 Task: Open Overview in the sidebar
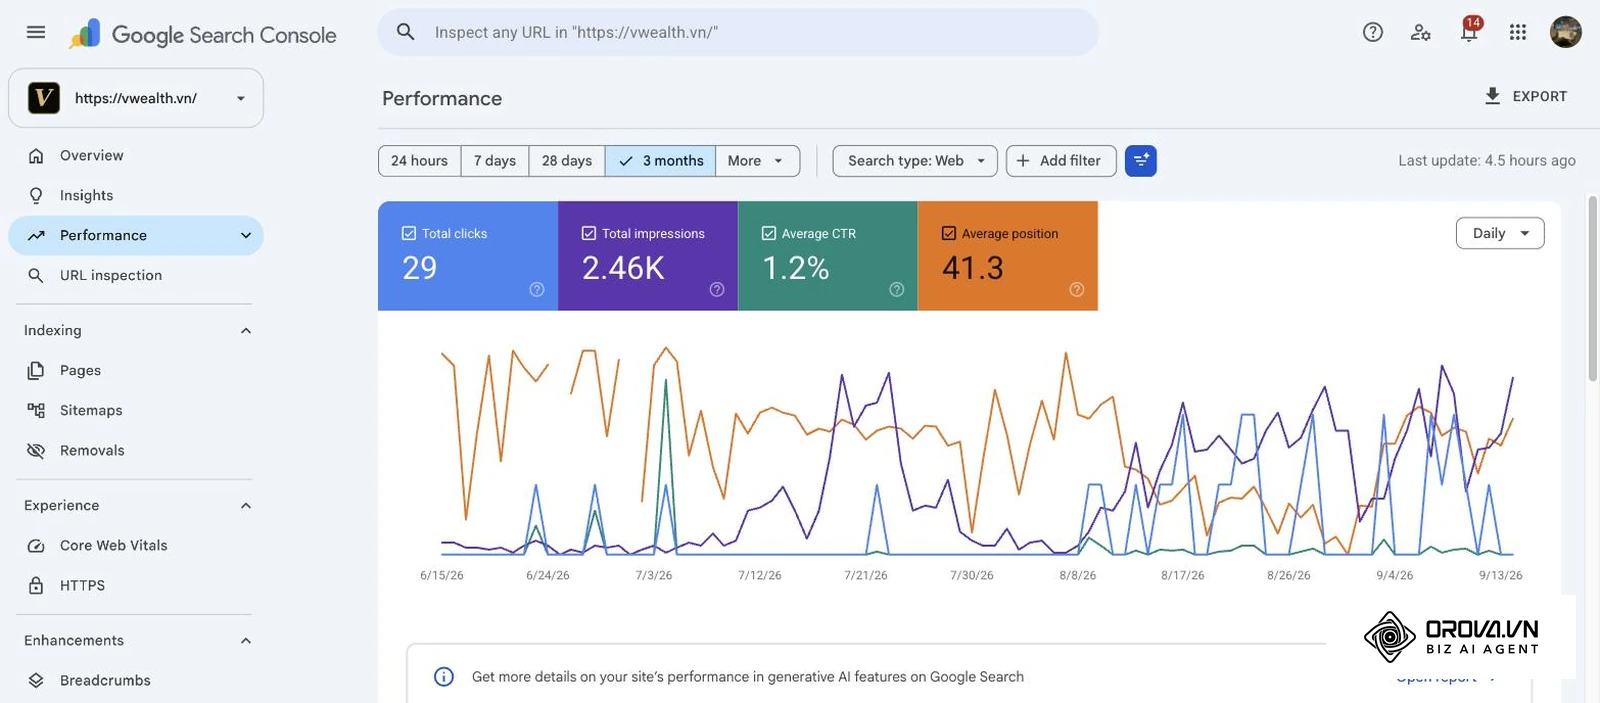[x=136, y=156]
